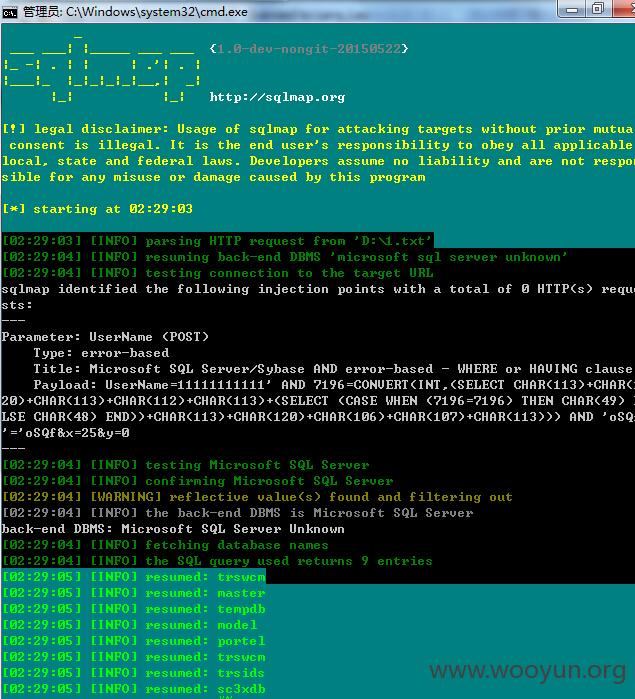Minimize the cmd.exe window
This screenshot has width=635, height=699.
[572, 9]
